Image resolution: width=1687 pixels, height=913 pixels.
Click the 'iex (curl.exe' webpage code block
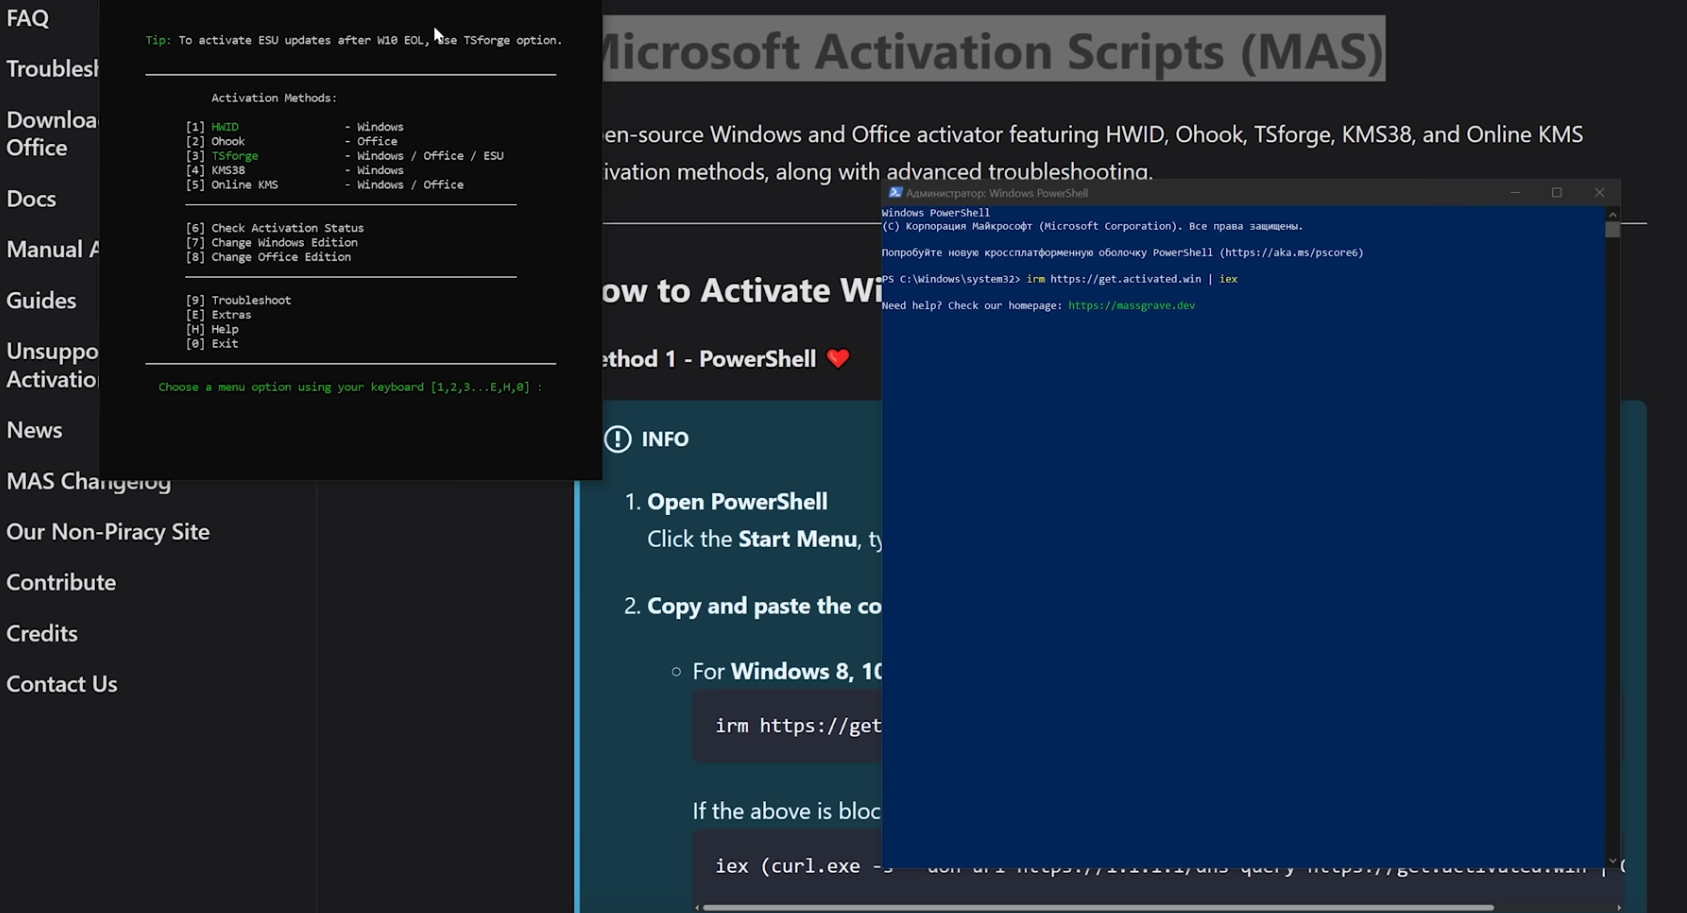click(1158, 866)
